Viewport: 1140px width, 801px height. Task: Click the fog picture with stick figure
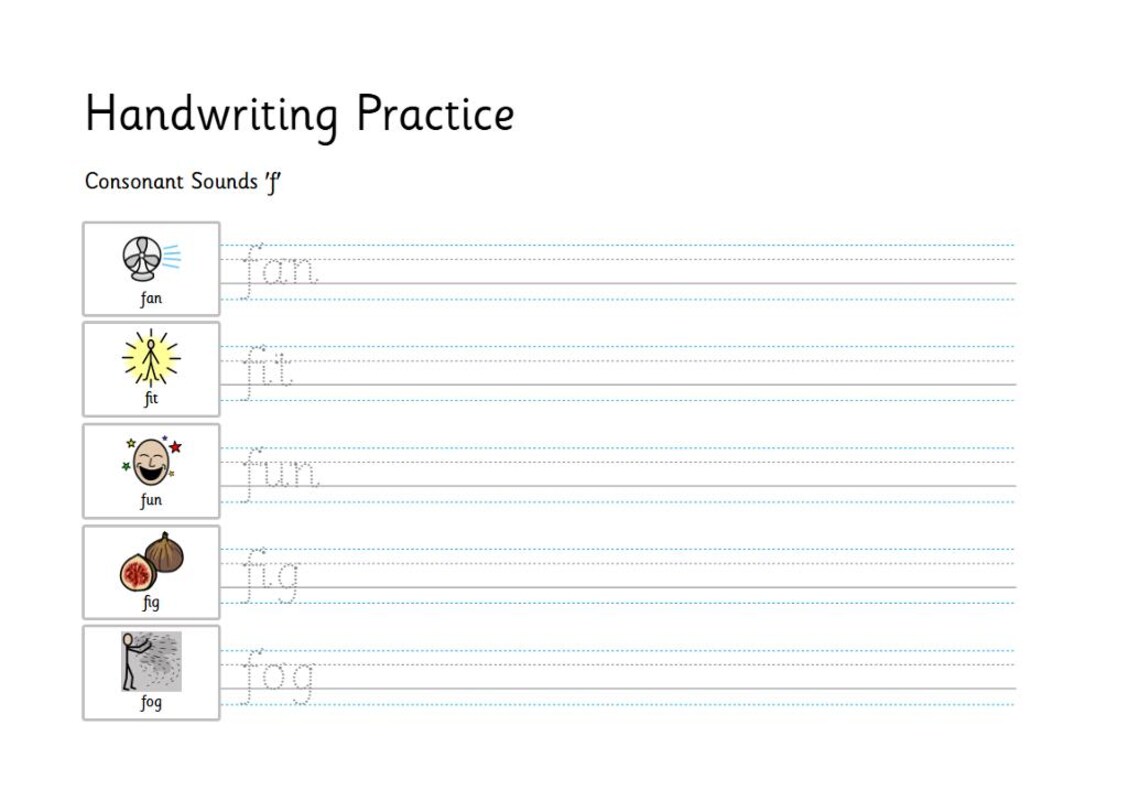tap(151, 661)
